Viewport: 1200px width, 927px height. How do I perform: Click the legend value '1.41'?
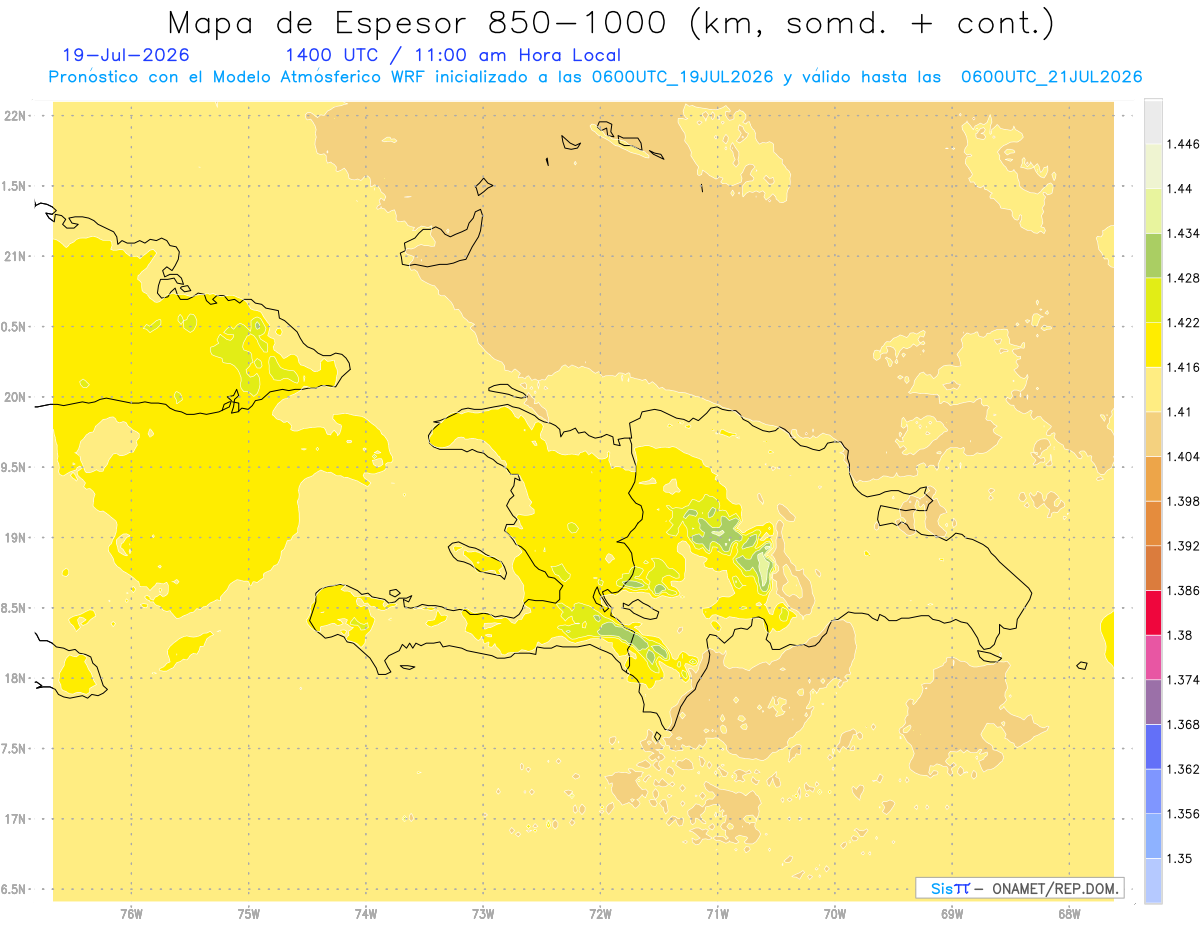pyautogui.click(x=1179, y=412)
